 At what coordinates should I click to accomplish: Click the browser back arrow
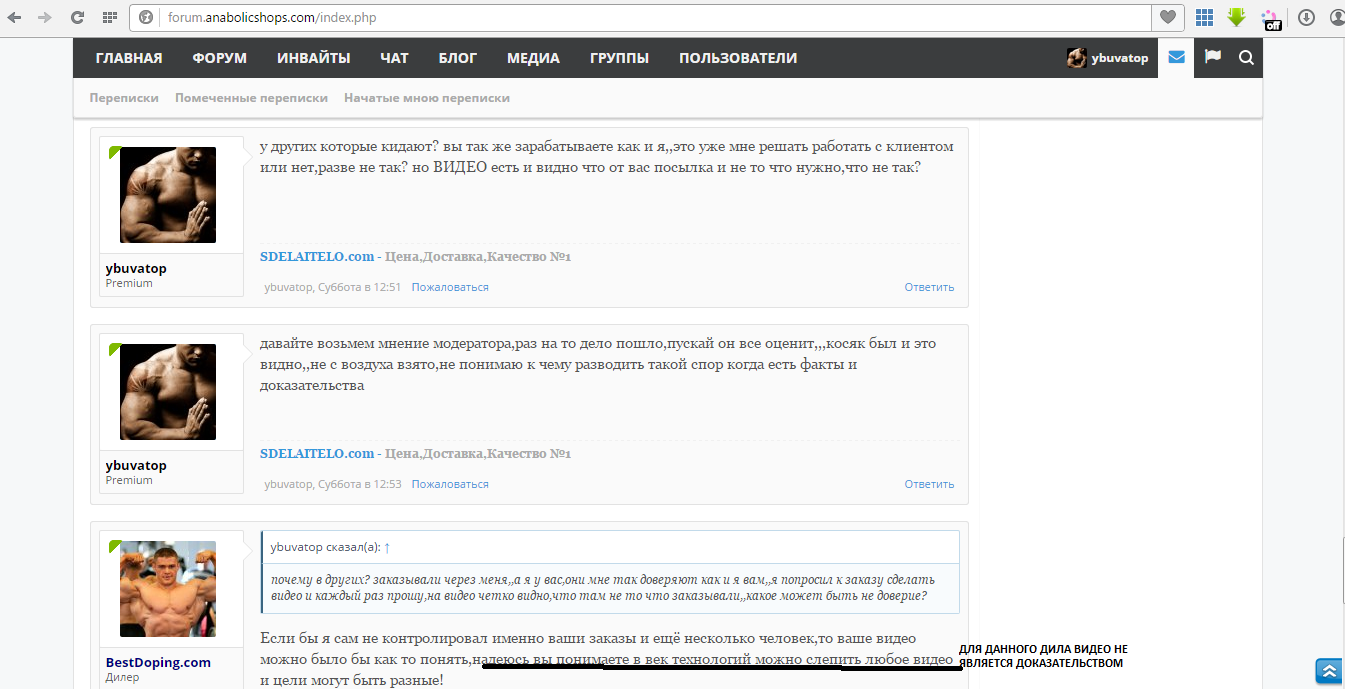[x=15, y=17]
